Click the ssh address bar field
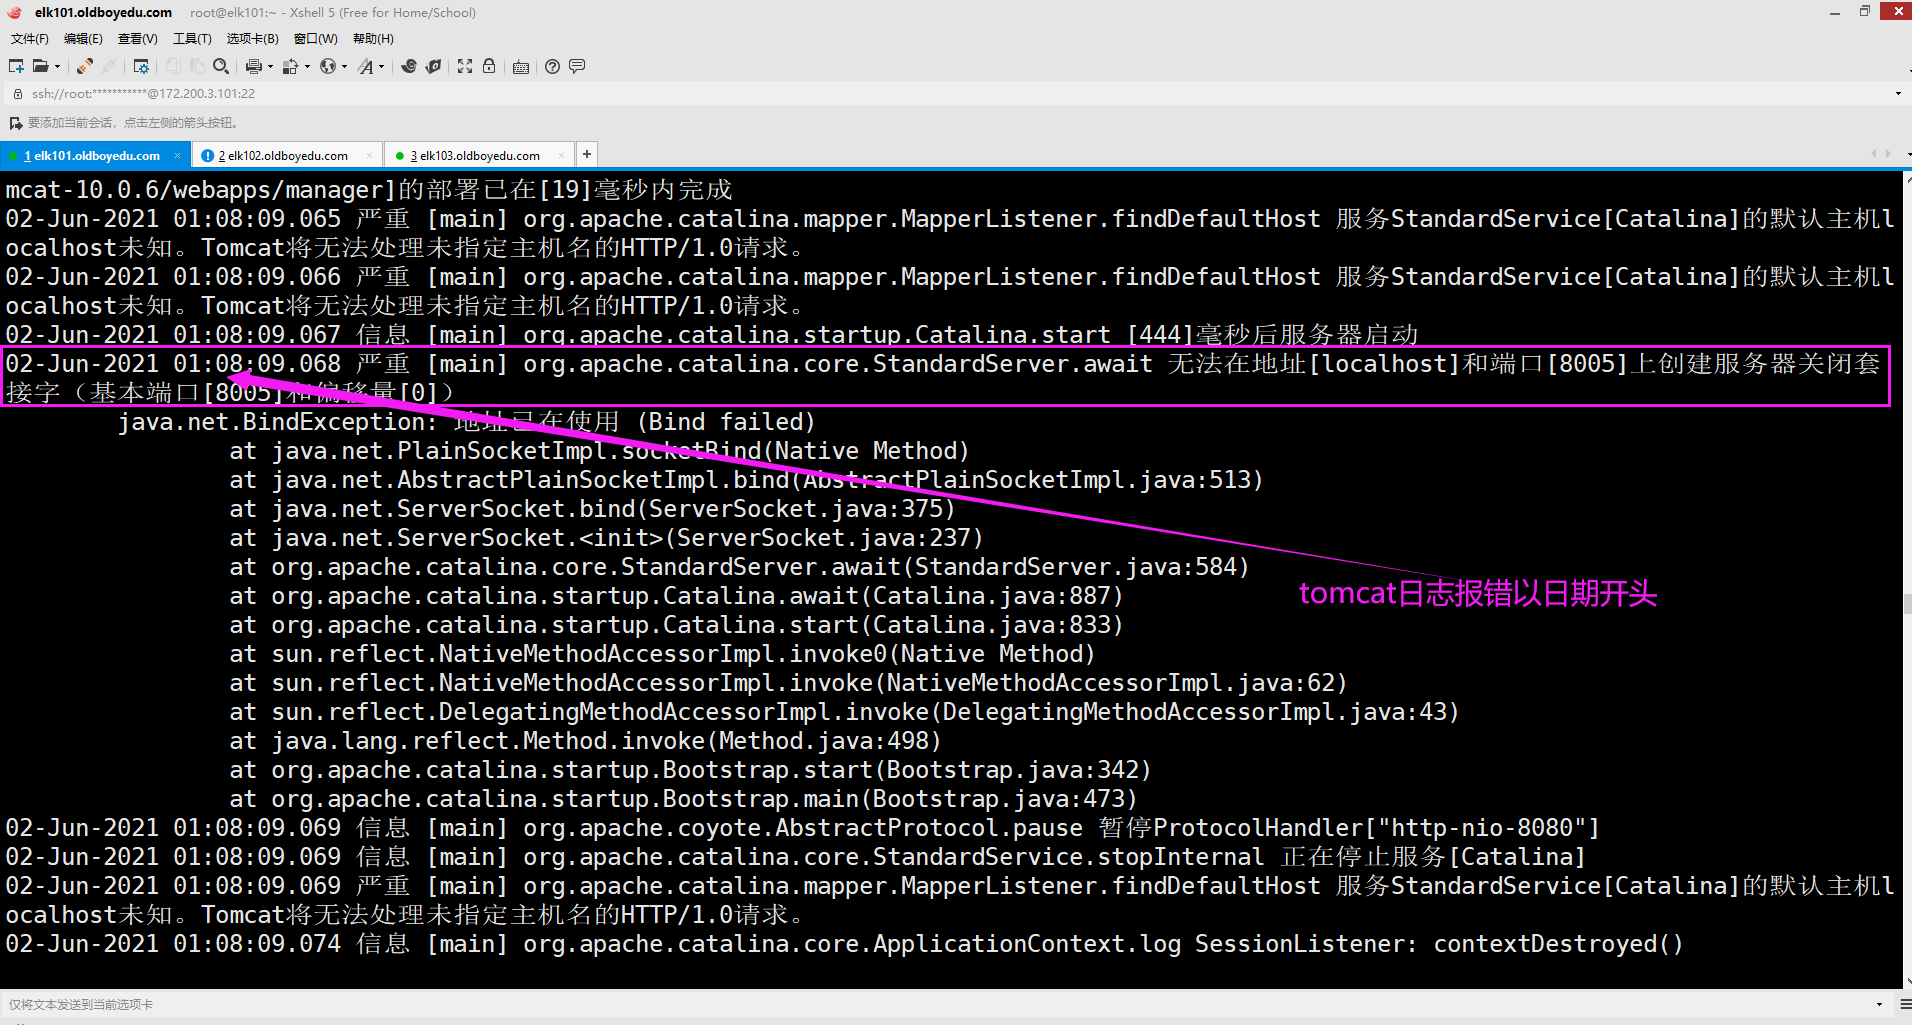This screenshot has width=1912, height=1025. 950,94
